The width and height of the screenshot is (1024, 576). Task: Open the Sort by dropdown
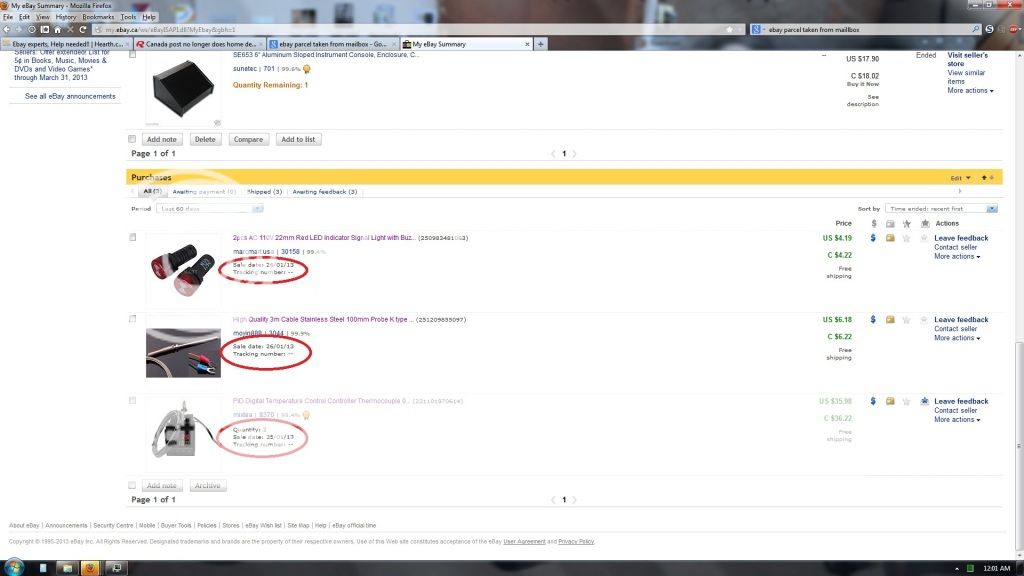(941, 209)
